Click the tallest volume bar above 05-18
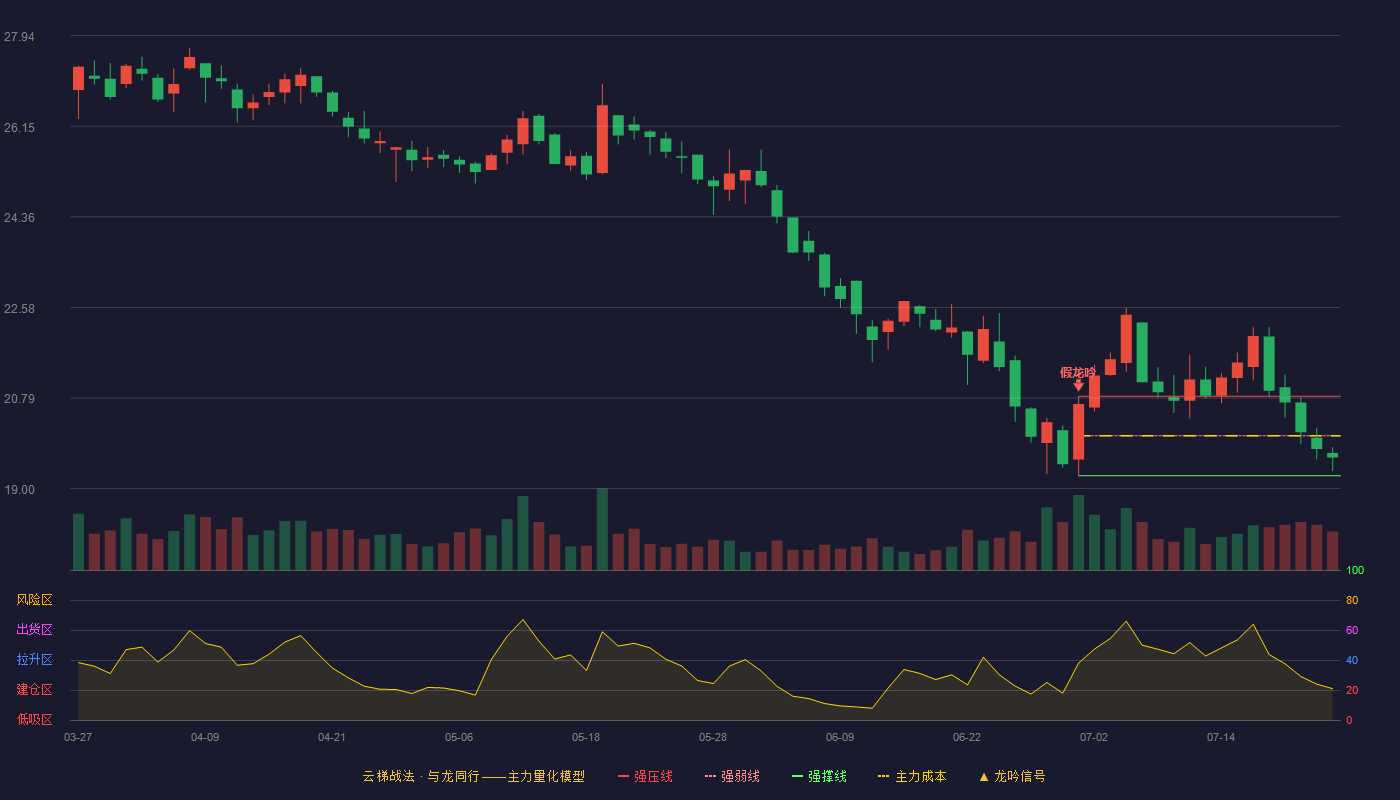The image size is (1400, 800). point(602,529)
